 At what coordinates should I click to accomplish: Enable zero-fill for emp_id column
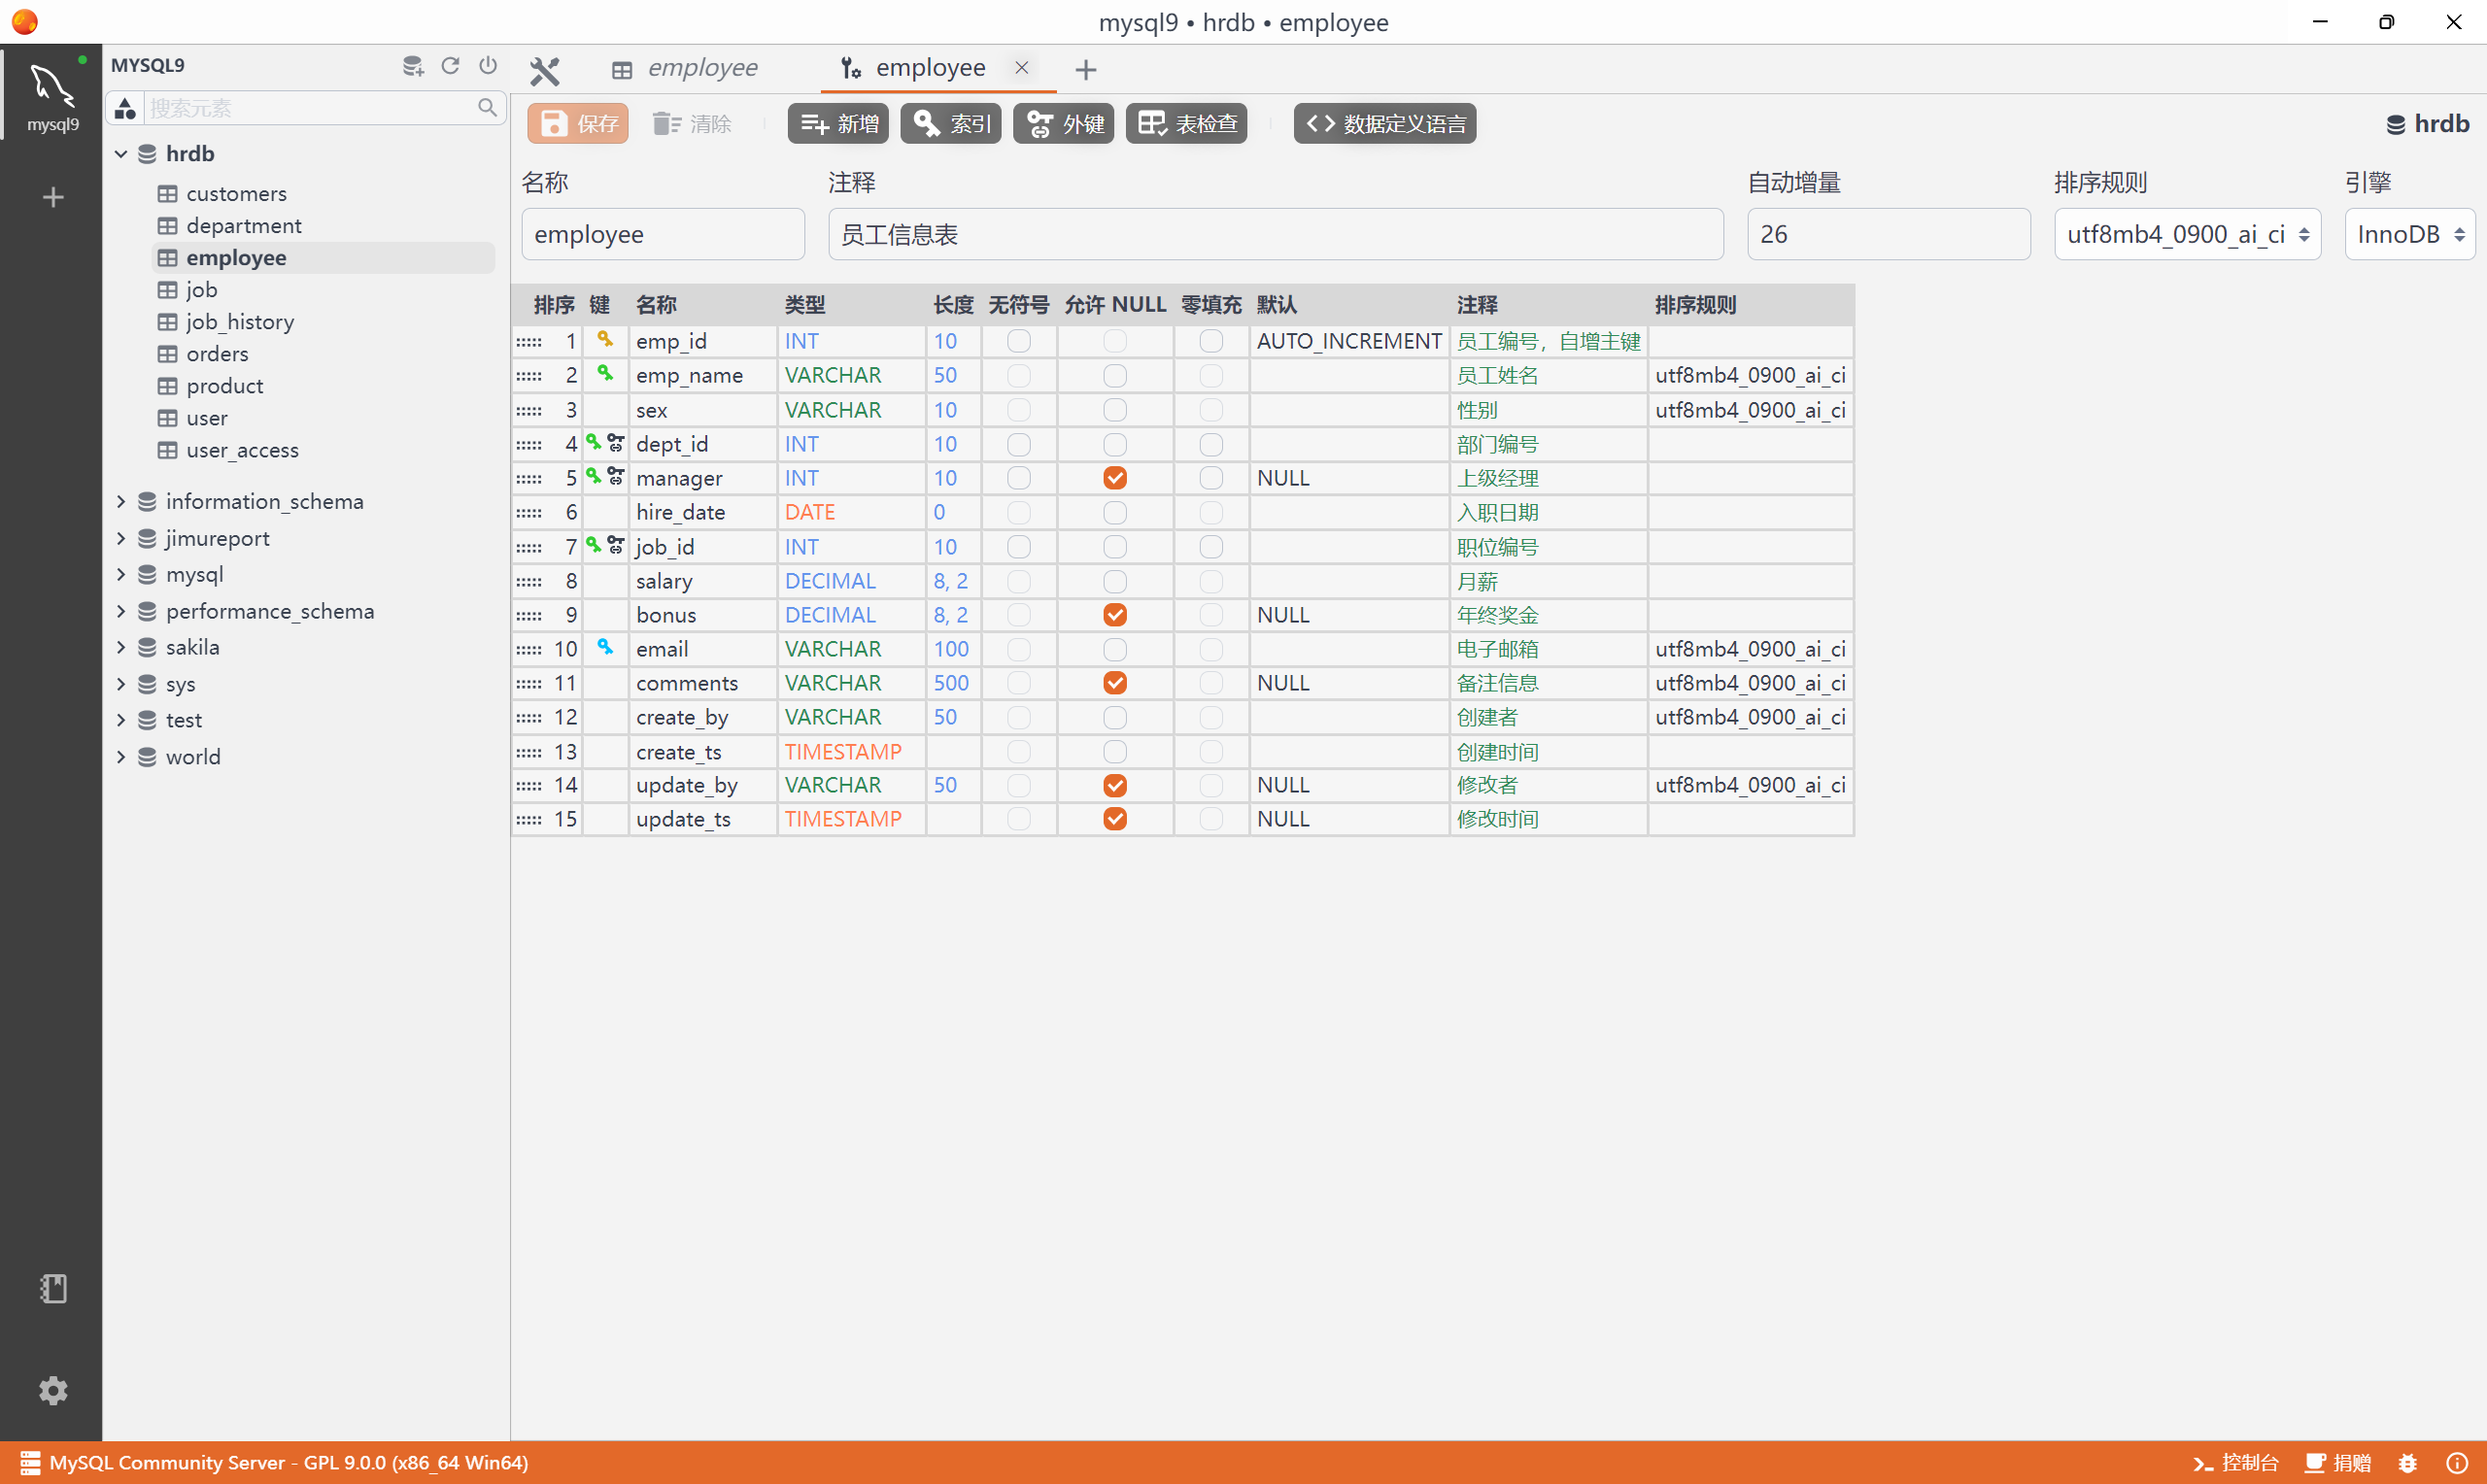[x=1210, y=341]
